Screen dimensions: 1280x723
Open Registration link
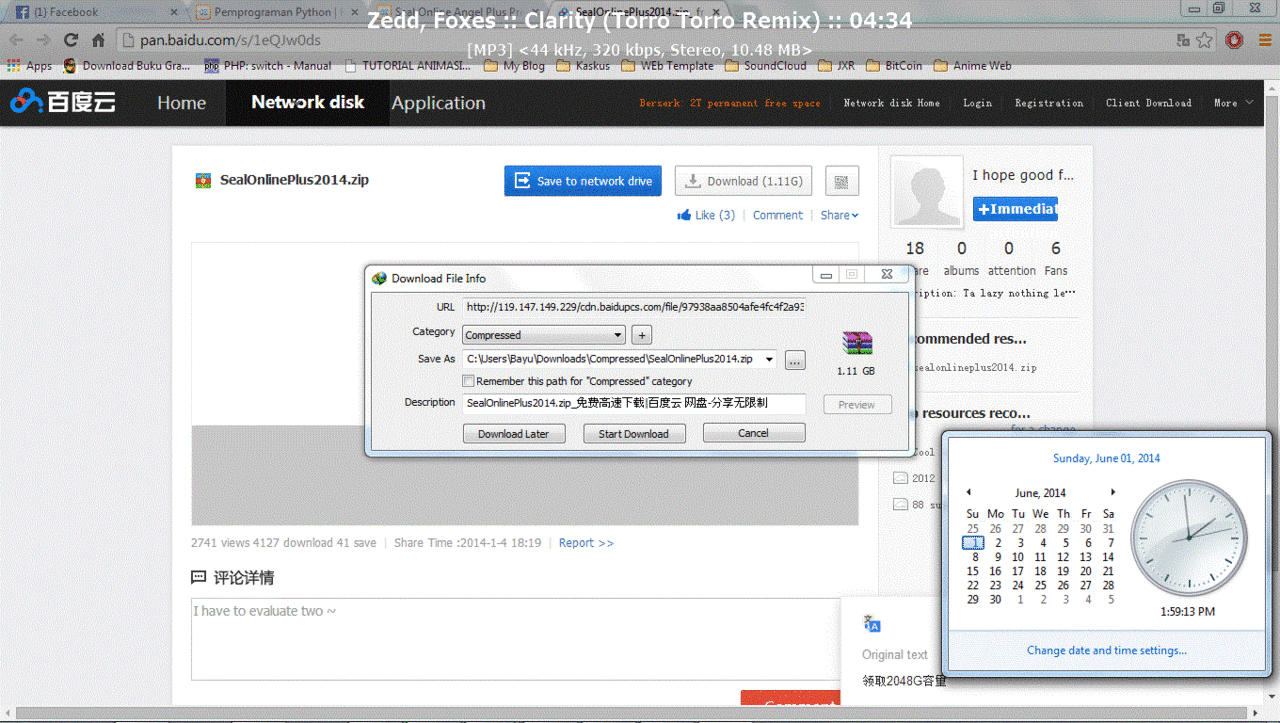(x=1049, y=103)
